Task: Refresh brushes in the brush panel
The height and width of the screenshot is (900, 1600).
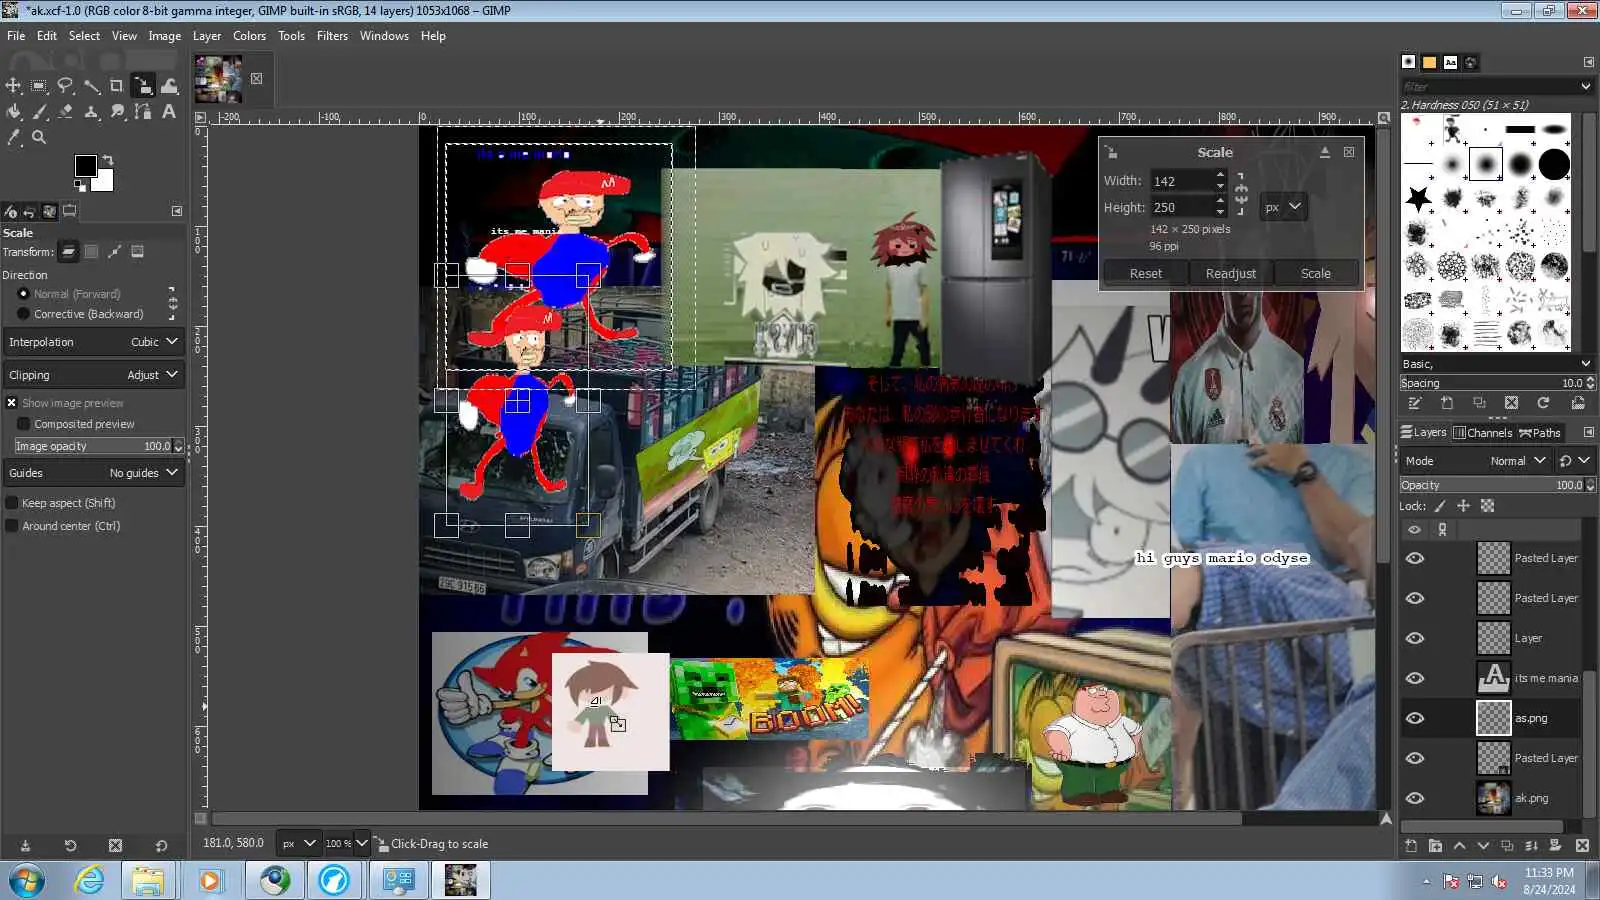Action: coord(1543,403)
